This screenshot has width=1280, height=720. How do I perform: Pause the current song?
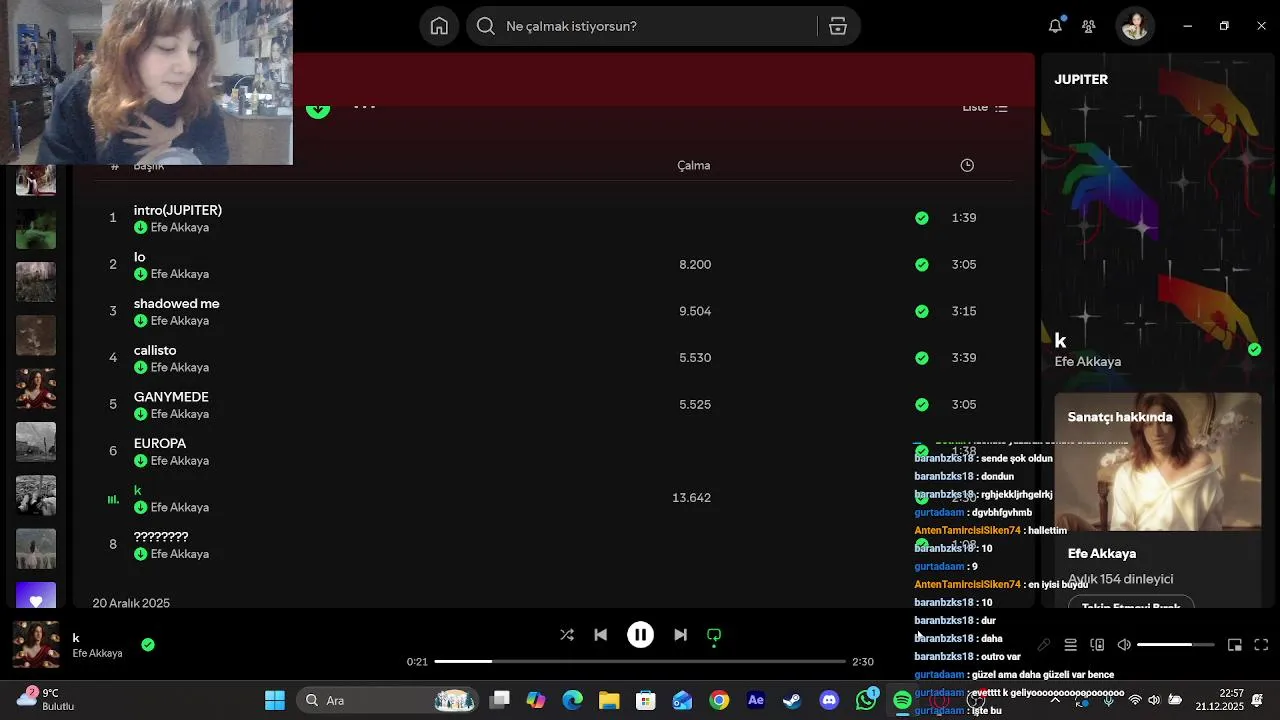pyautogui.click(x=640, y=635)
